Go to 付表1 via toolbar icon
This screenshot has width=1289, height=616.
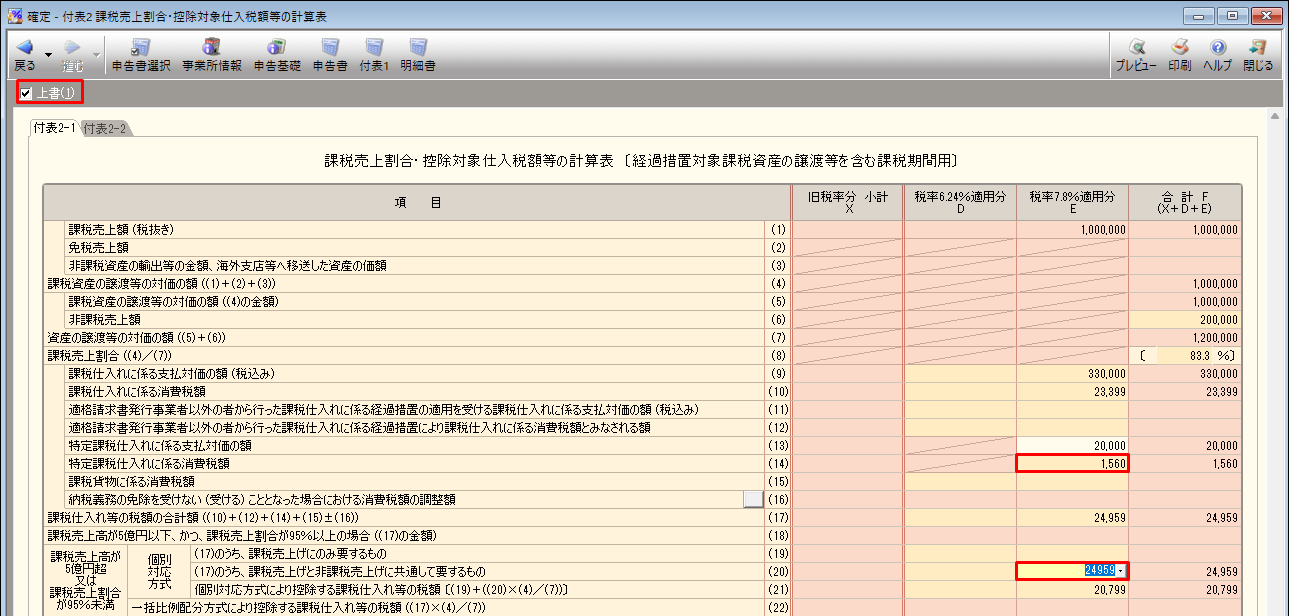374,49
